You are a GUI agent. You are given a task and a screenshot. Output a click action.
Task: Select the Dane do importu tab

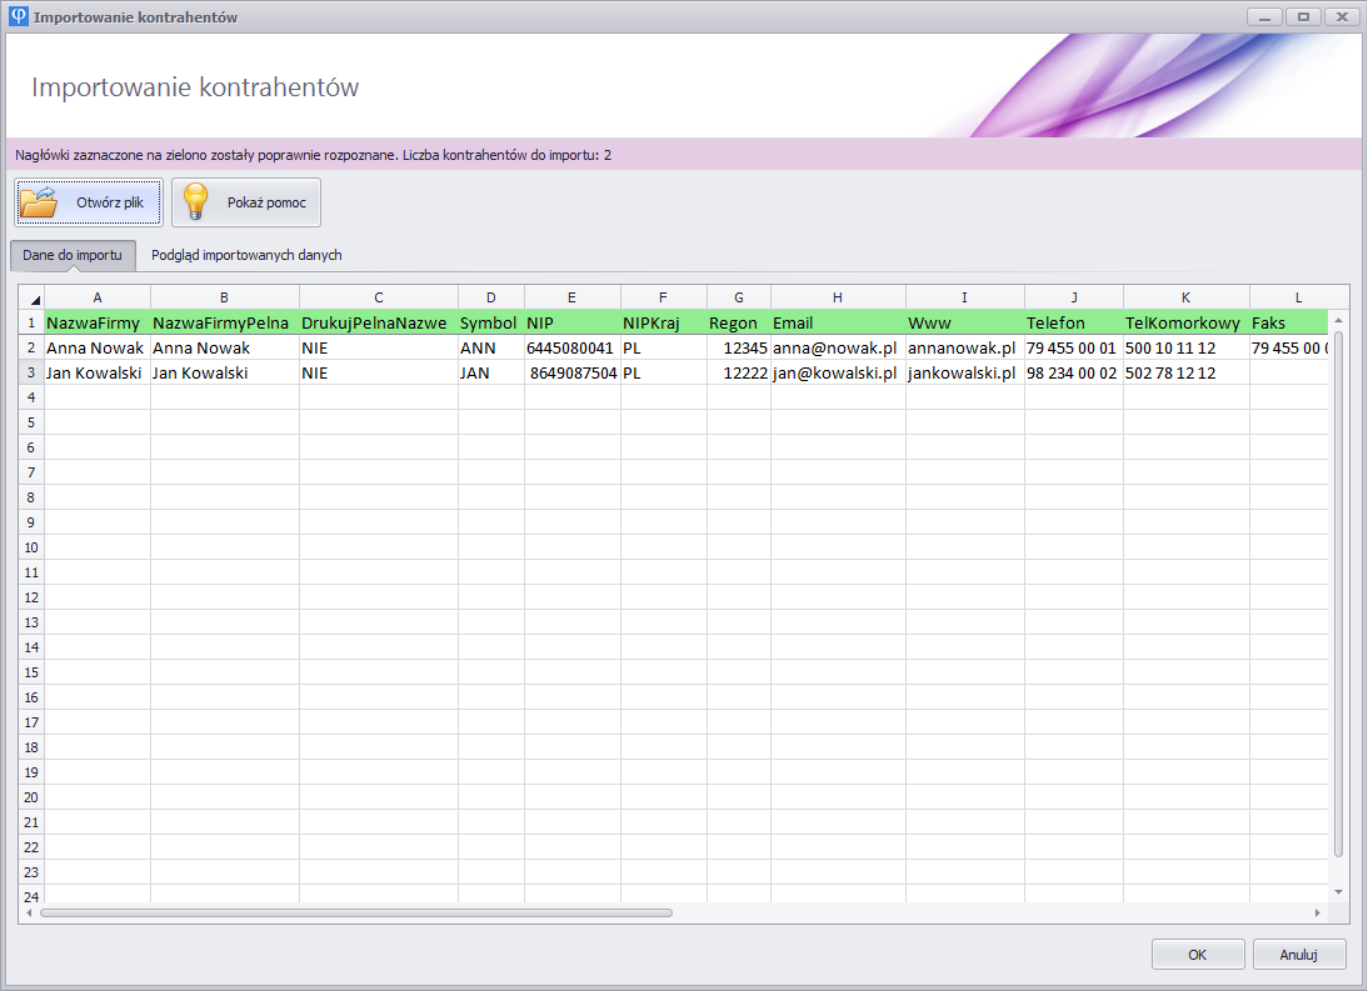72,255
